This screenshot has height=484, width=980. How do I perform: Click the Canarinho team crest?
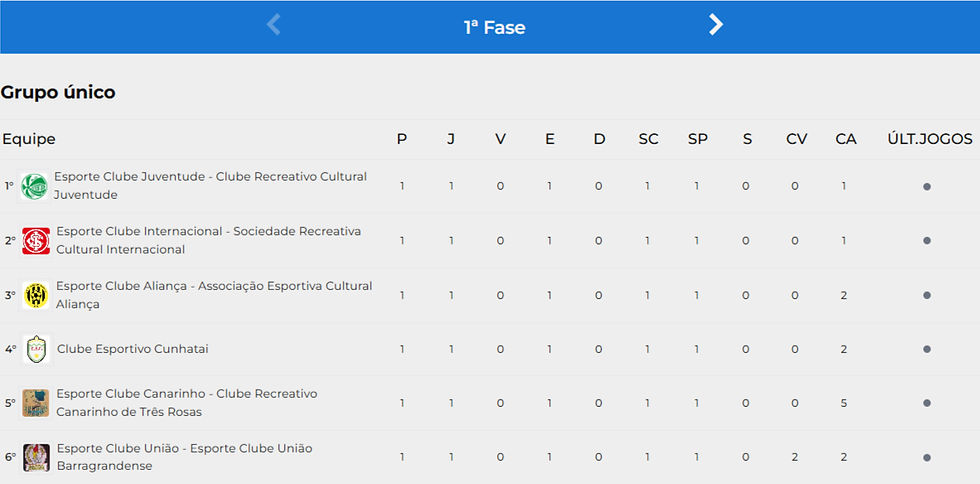click(36, 403)
